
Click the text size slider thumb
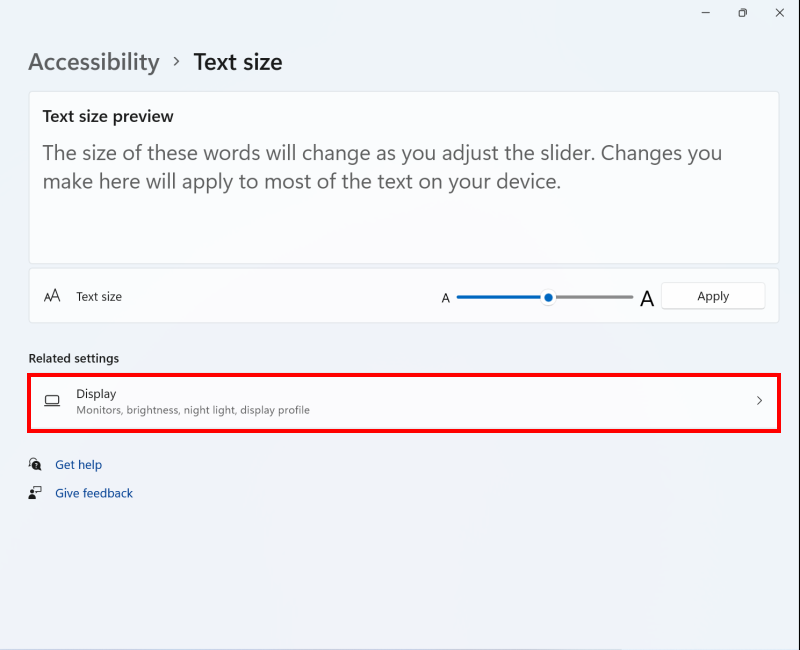click(548, 297)
